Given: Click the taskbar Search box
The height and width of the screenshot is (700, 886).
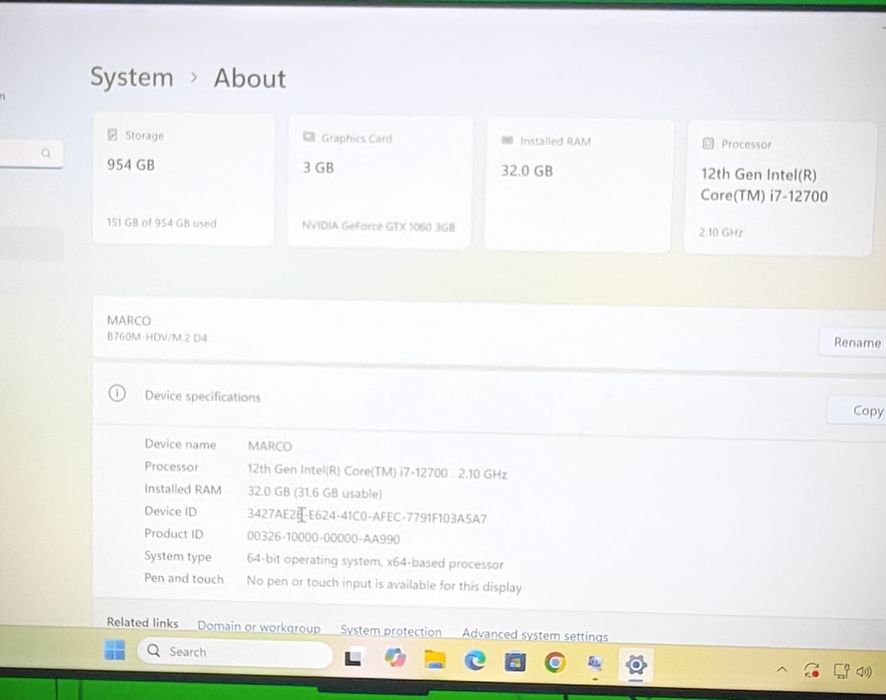Looking at the screenshot, I should pyautogui.click(x=235, y=652).
